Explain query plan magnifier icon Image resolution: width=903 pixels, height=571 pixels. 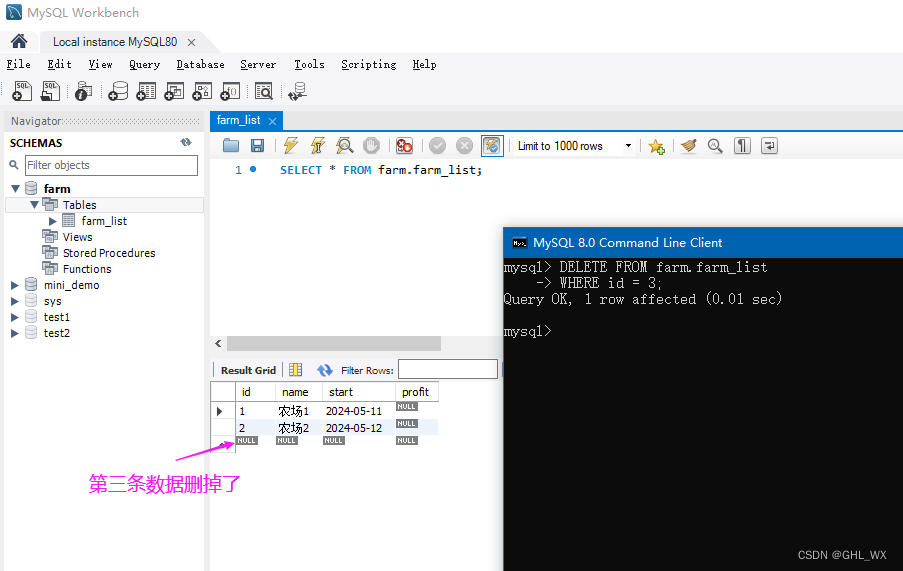pyautogui.click(x=344, y=146)
